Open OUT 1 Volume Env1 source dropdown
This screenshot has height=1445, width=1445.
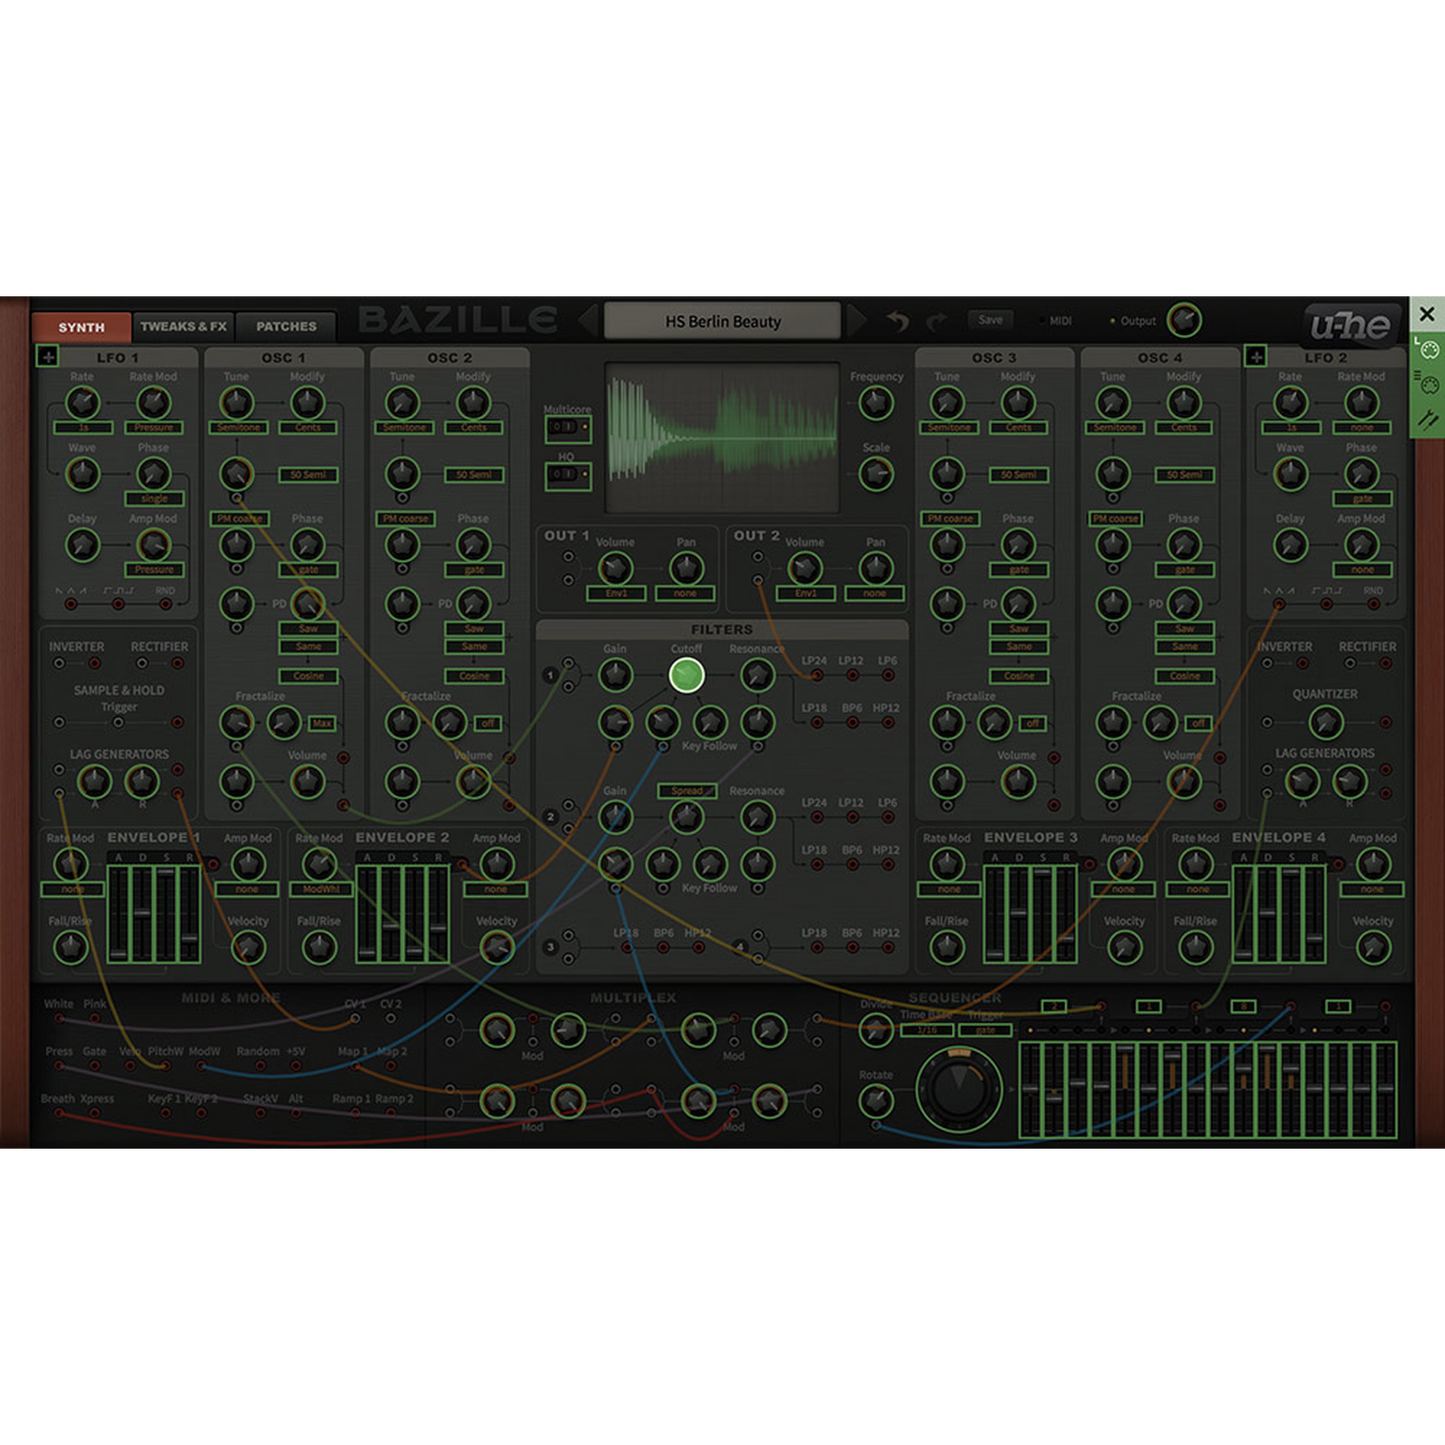616,594
